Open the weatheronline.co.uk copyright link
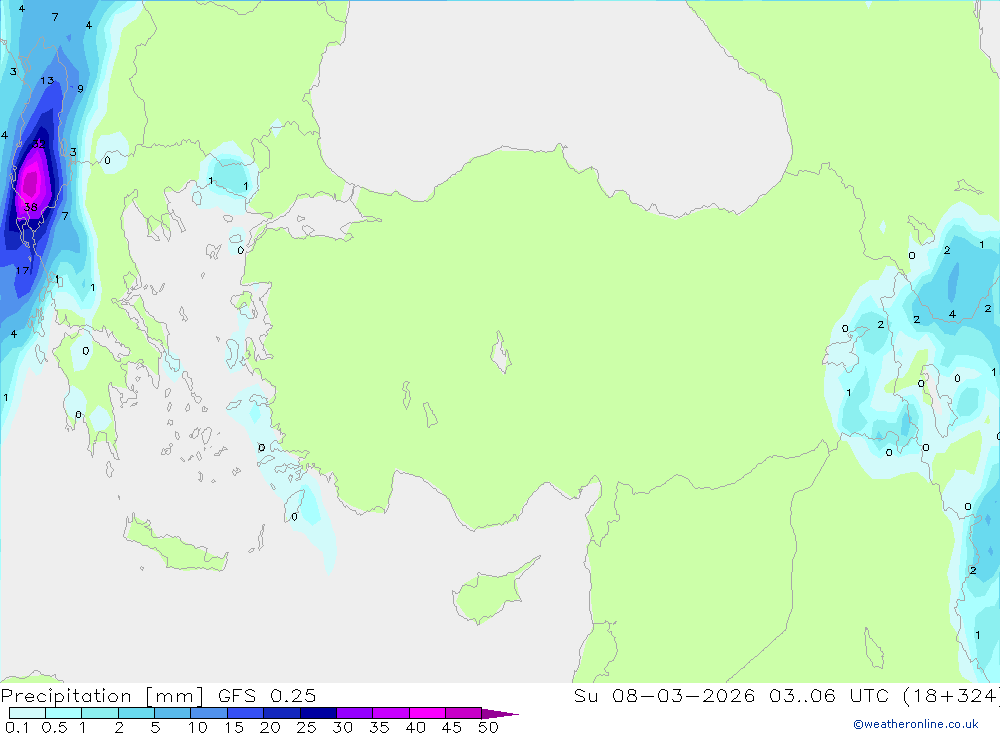The height and width of the screenshot is (733, 1000). point(916,724)
